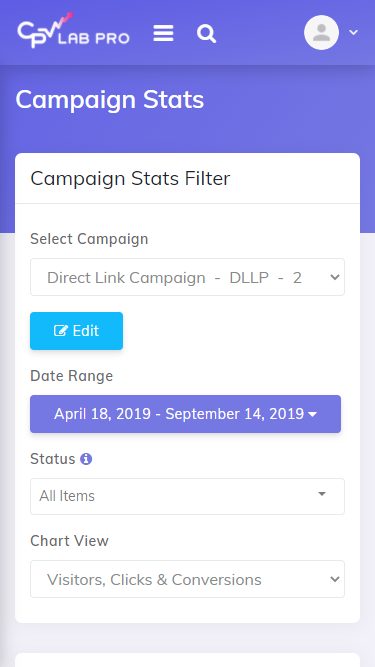375x667 pixels.
Task: Click the pencil icon inside Edit
Action: (x=61, y=331)
